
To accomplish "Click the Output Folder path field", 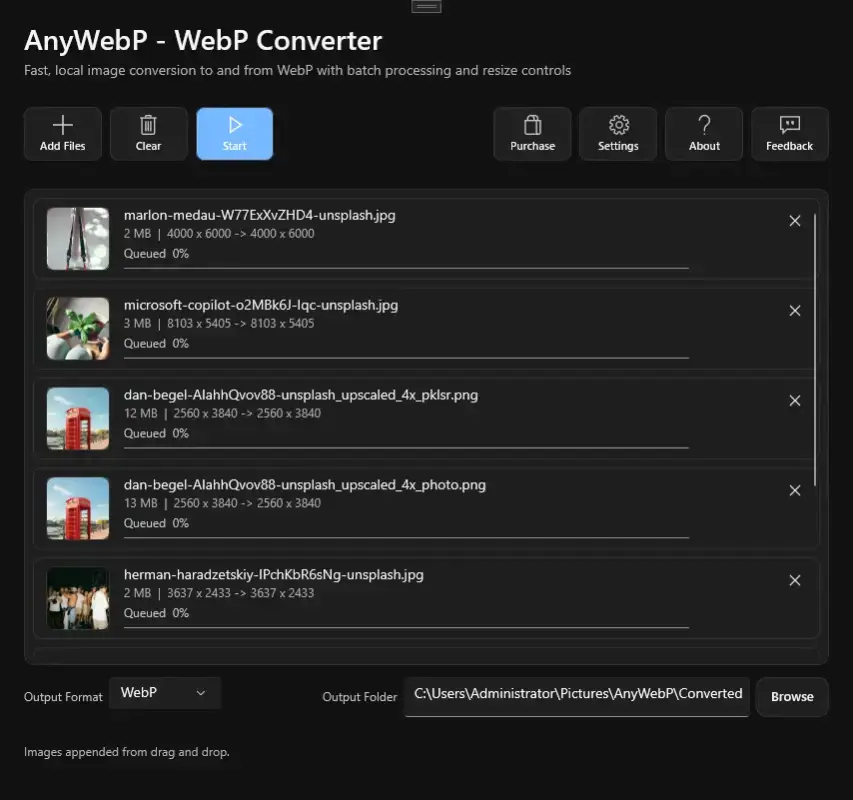I will (x=577, y=697).
